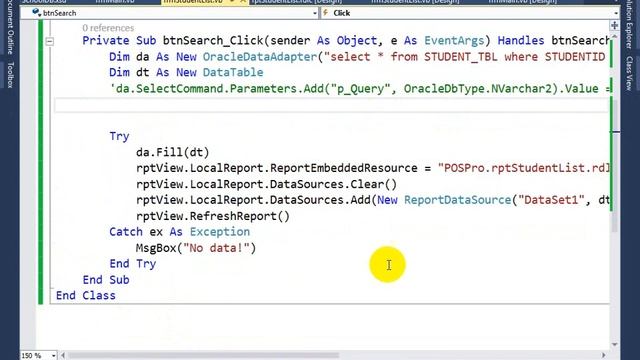Click the vertical scrollbar down arrow

tap(615, 345)
